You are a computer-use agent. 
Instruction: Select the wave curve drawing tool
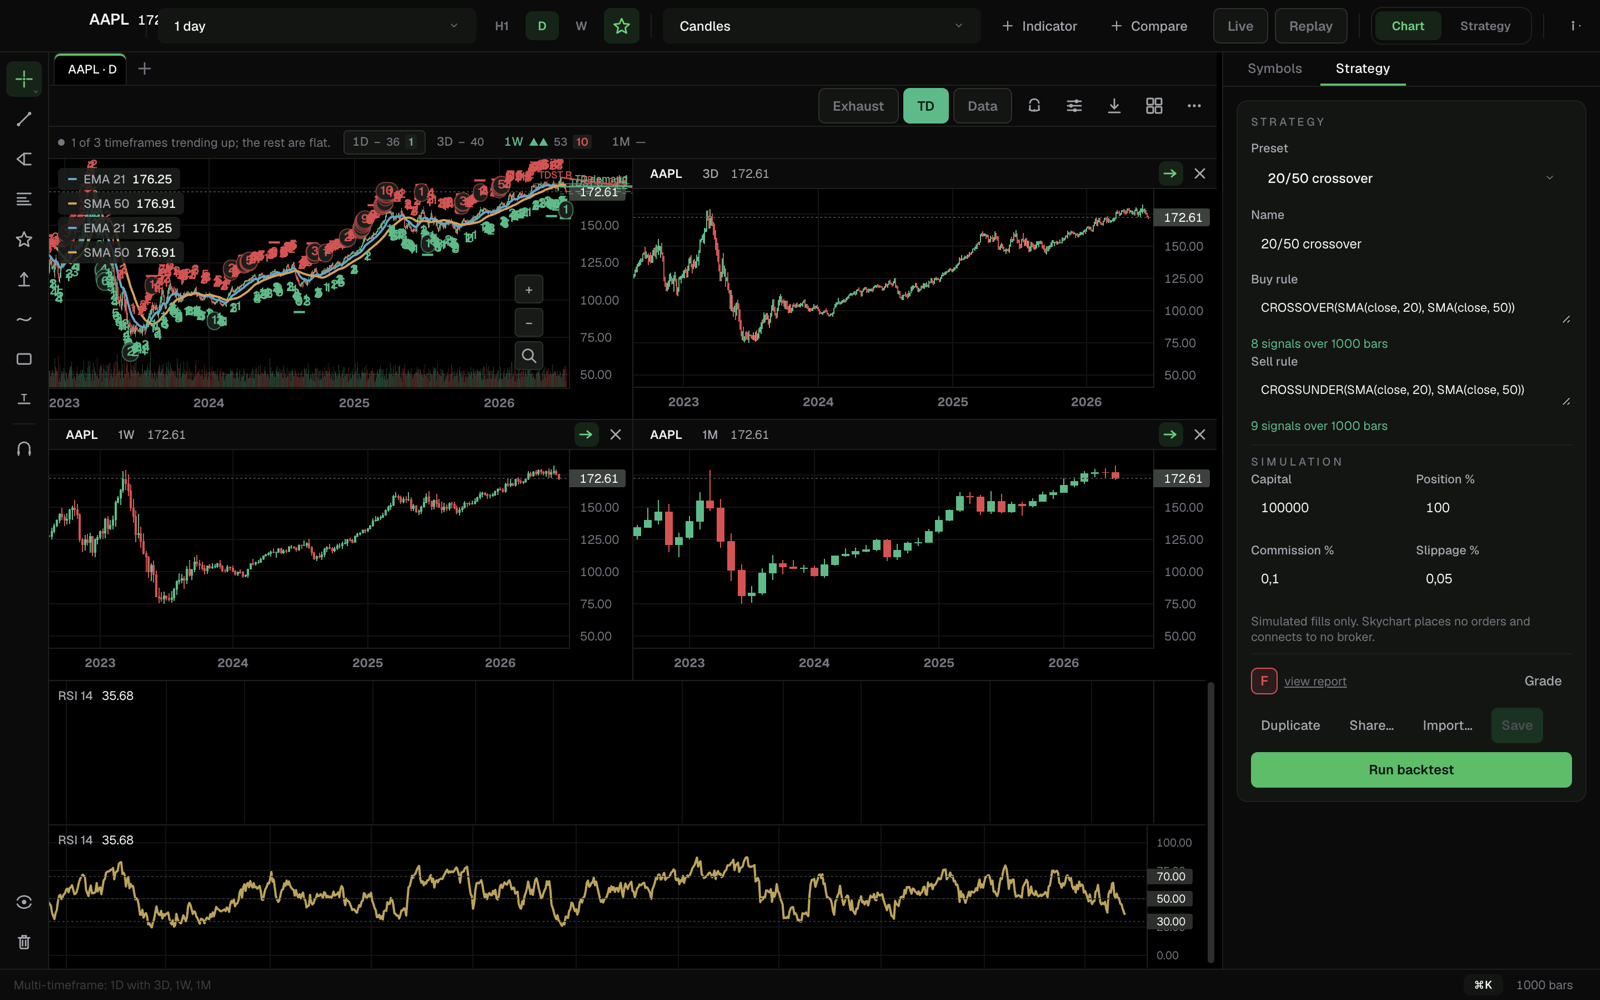24,319
